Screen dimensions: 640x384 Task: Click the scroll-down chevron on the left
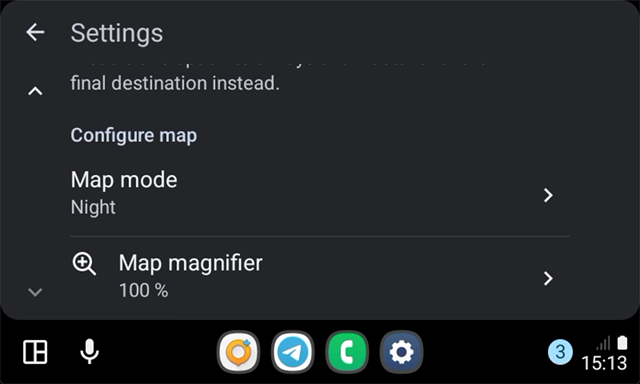coord(35,292)
